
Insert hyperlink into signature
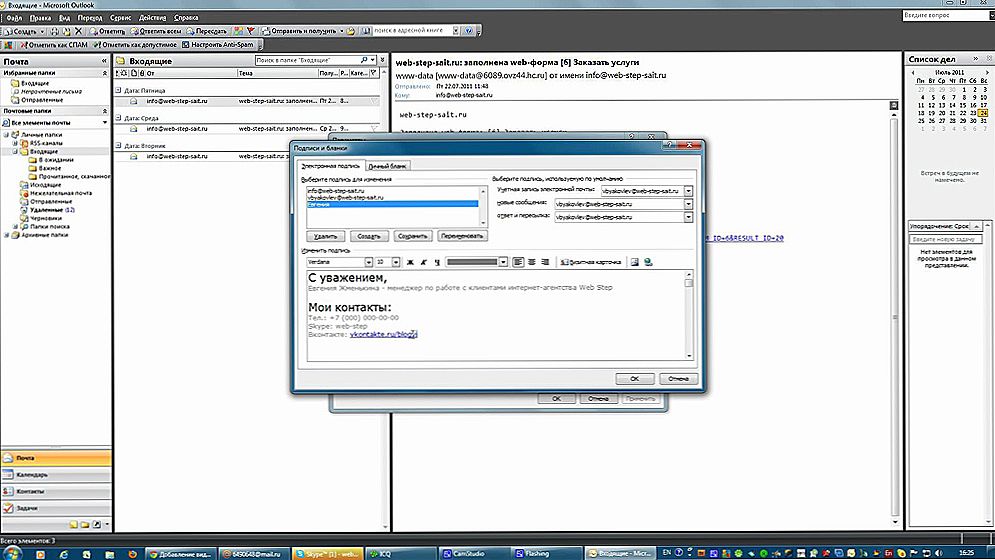[648, 262]
